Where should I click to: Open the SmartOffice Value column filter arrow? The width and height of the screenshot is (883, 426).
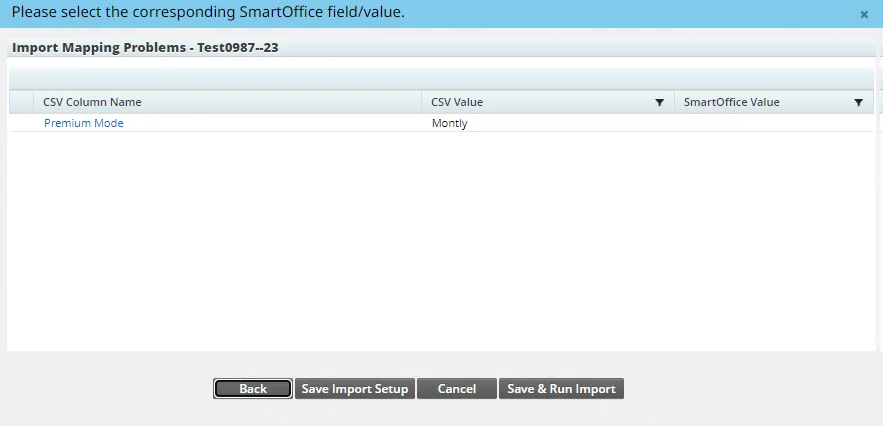(858, 103)
